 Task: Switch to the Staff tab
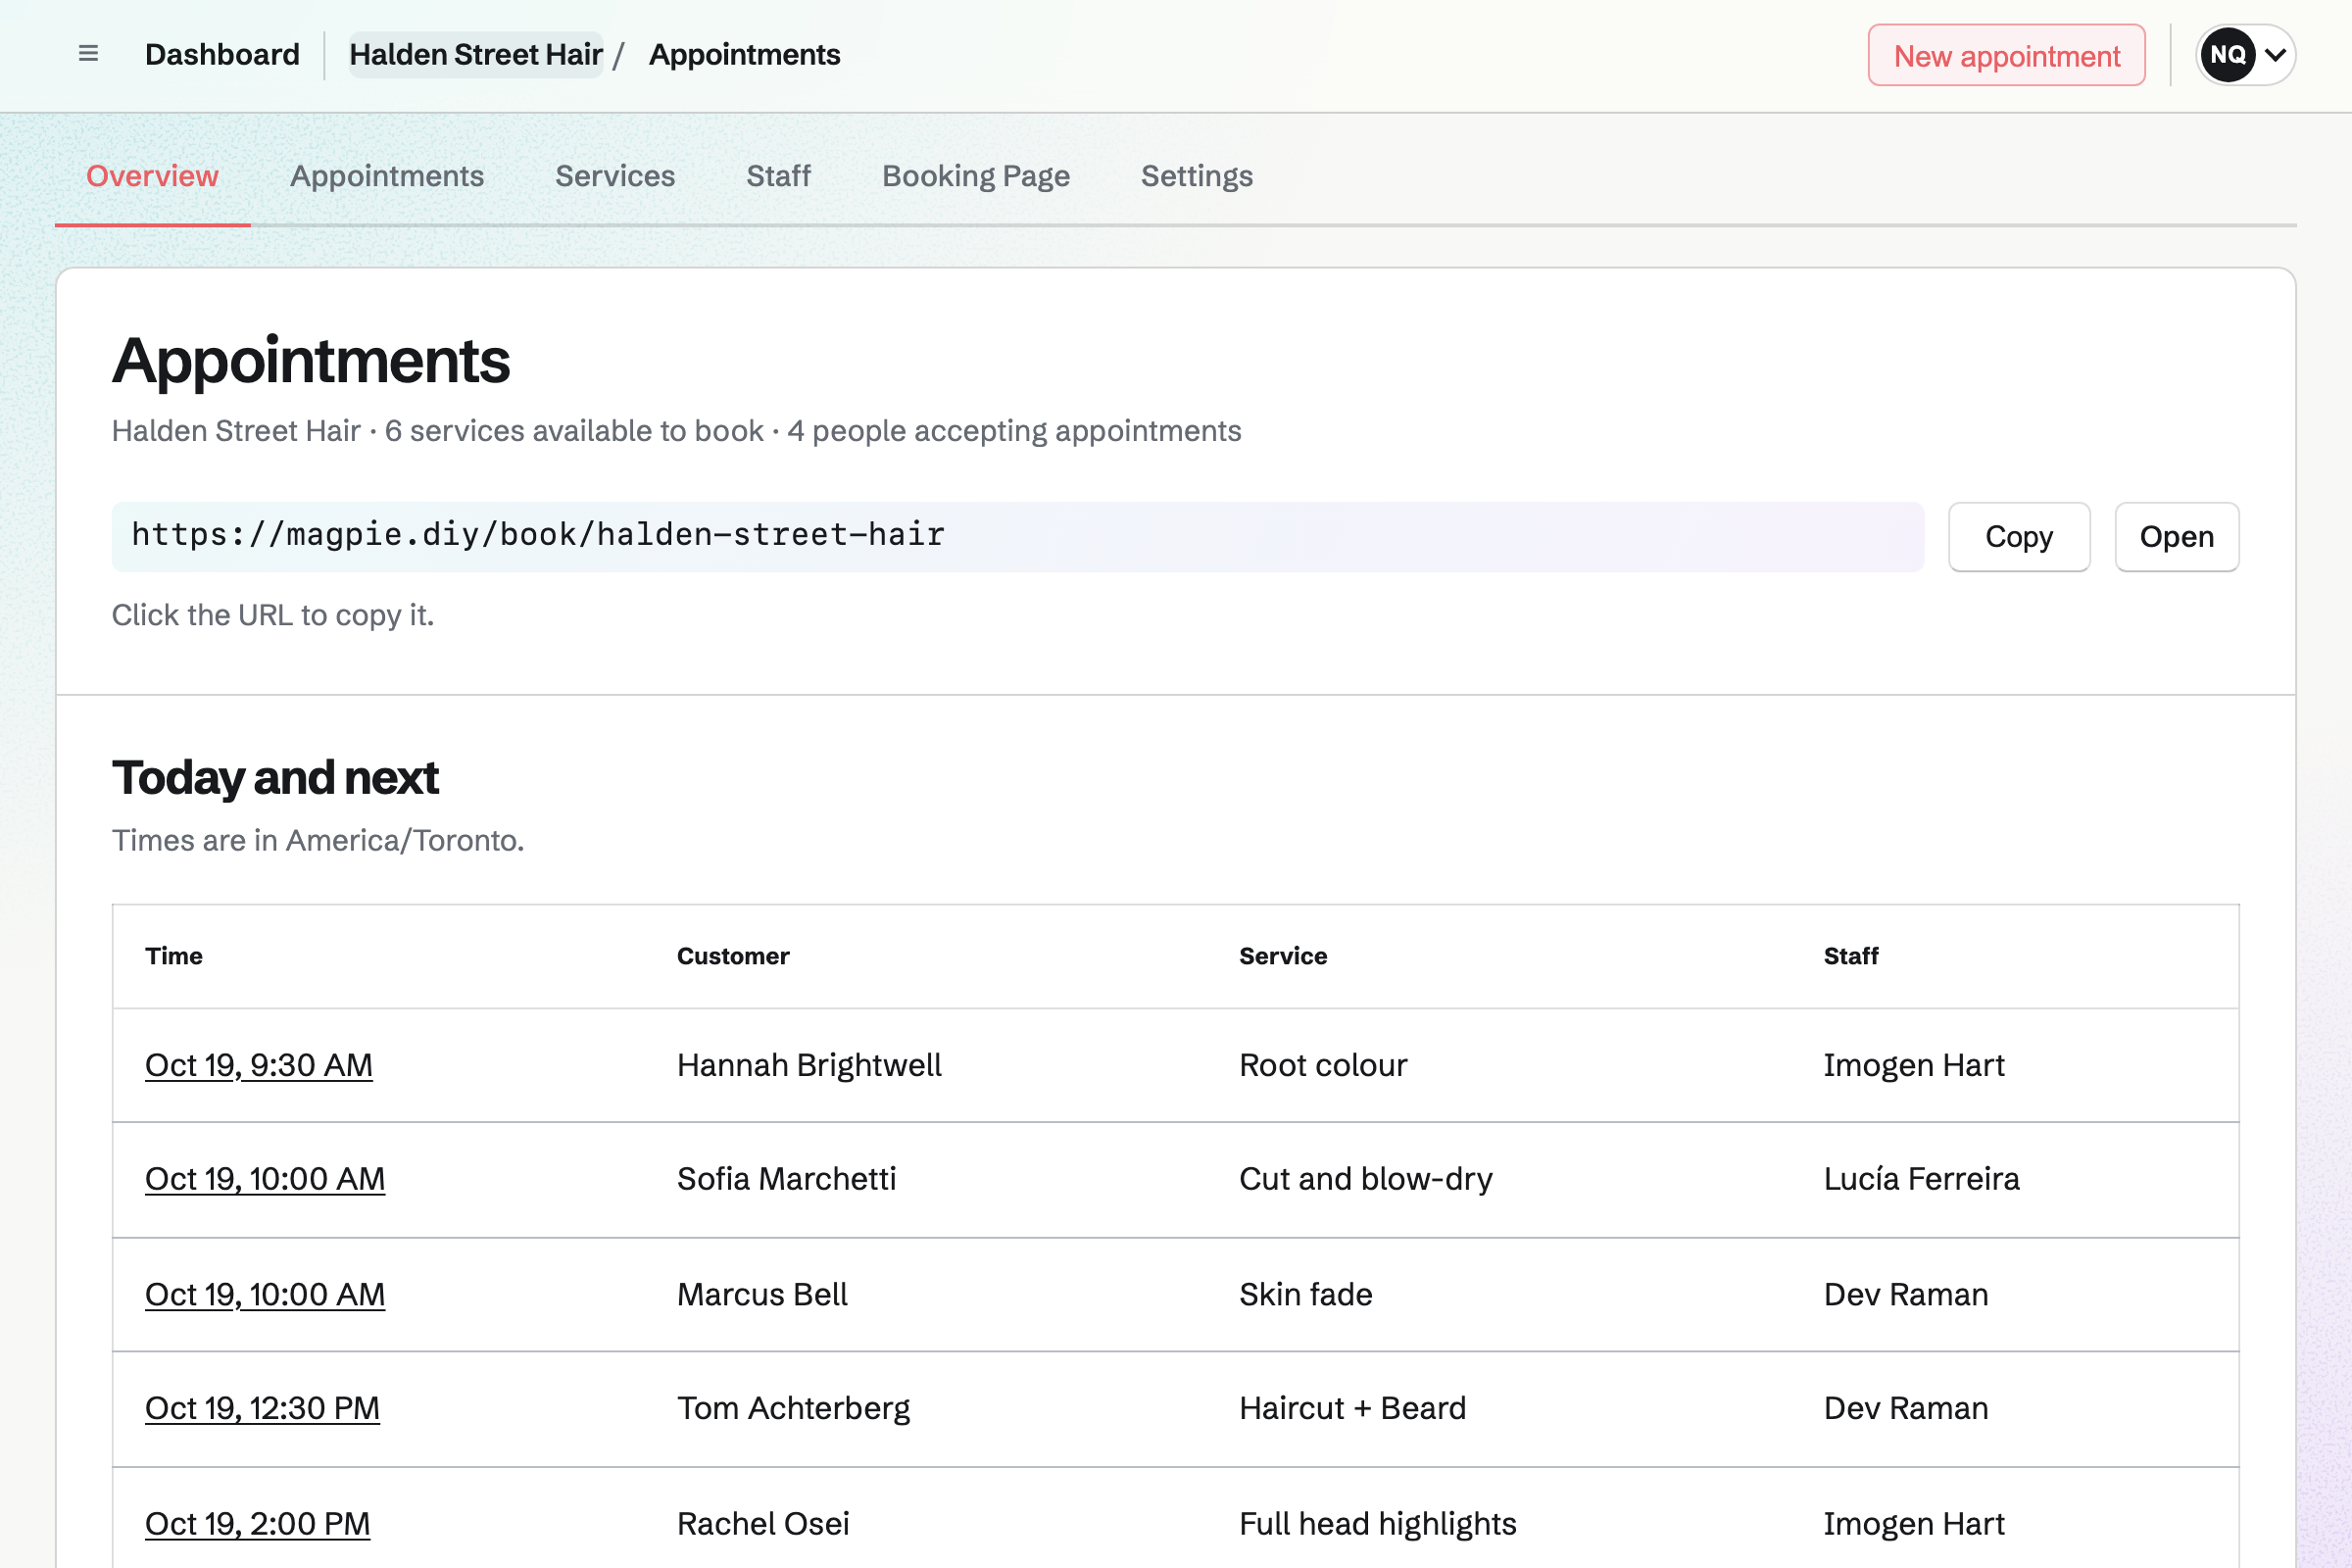pos(778,176)
